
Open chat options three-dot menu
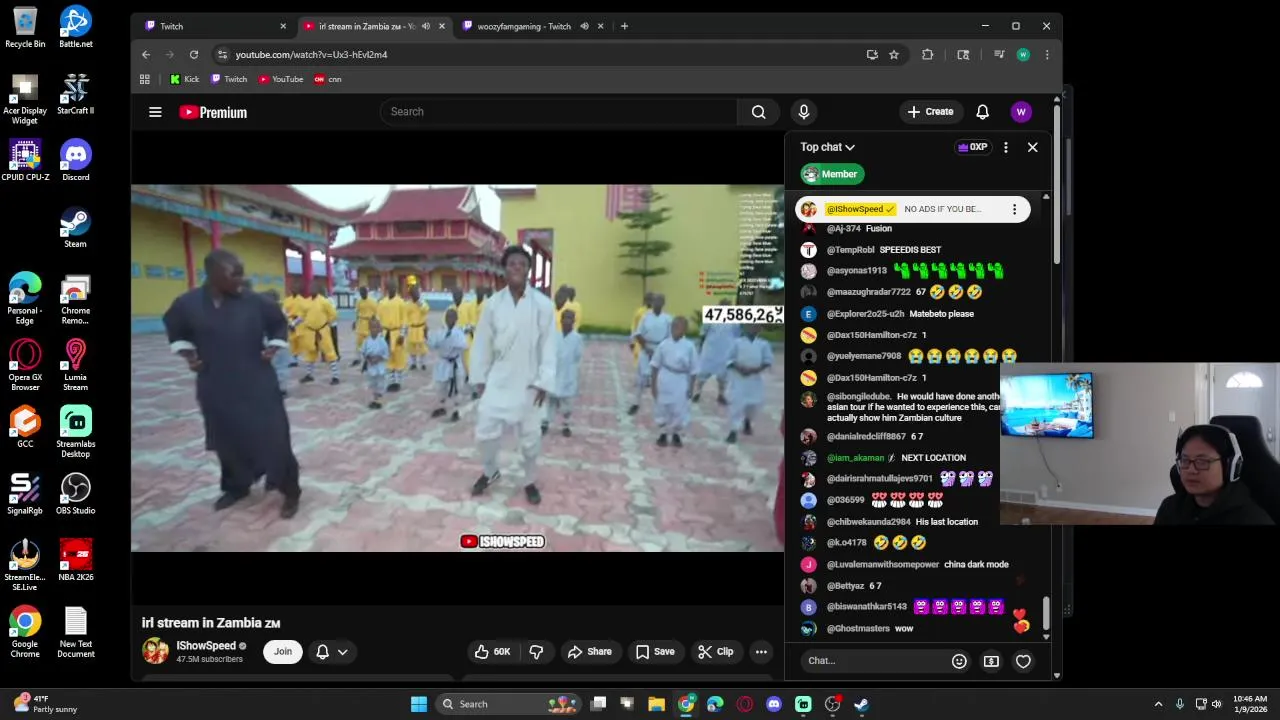click(x=1005, y=147)
